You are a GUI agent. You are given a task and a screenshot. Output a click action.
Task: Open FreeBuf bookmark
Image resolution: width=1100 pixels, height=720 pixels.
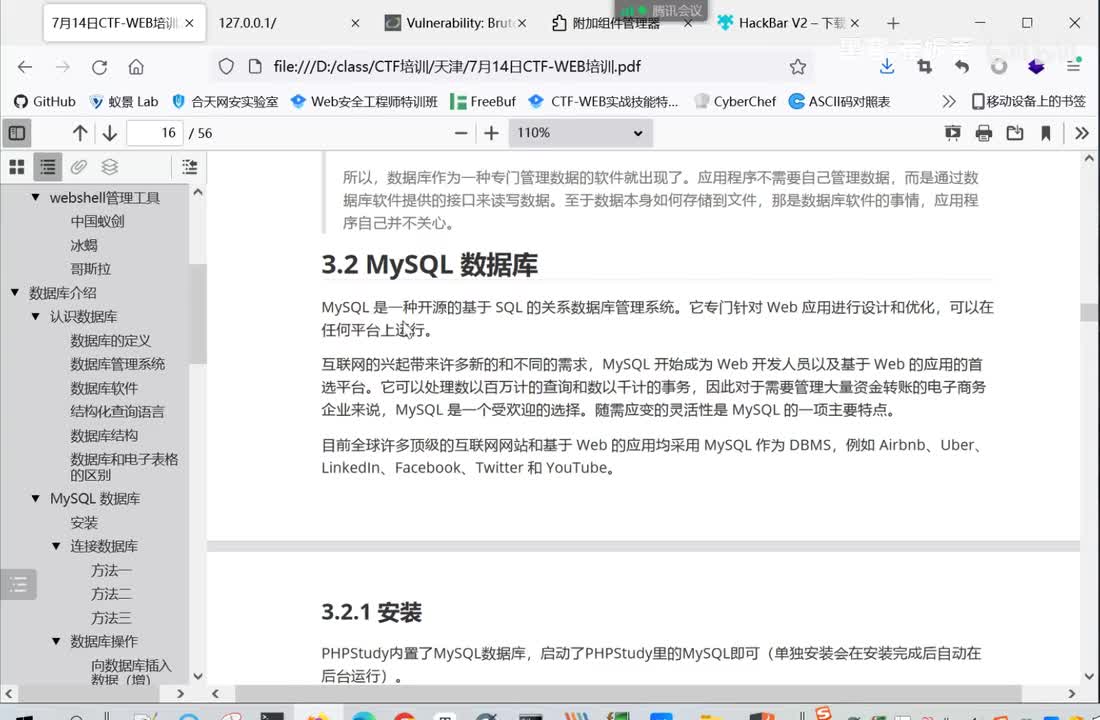[x=483, y=102]
